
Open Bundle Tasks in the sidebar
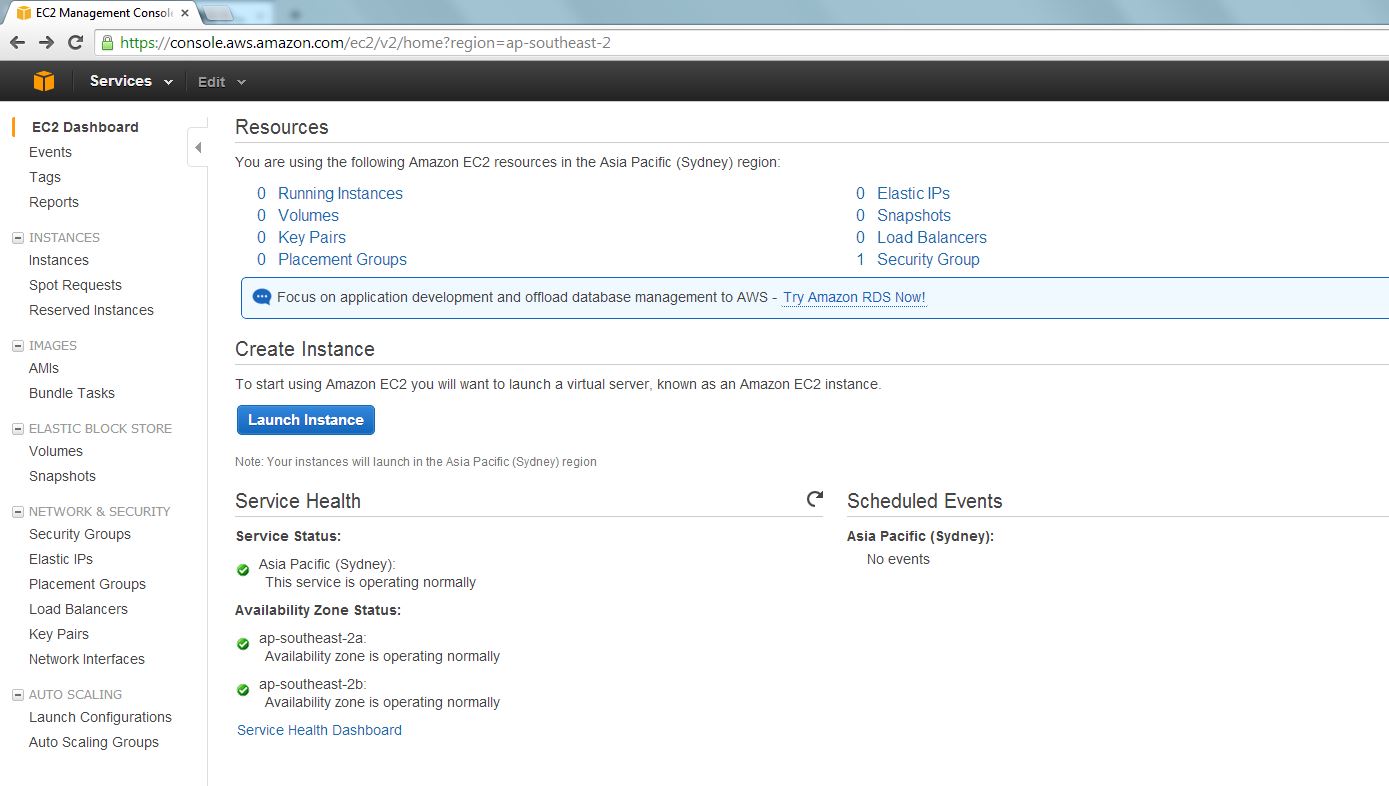(72, 393)
